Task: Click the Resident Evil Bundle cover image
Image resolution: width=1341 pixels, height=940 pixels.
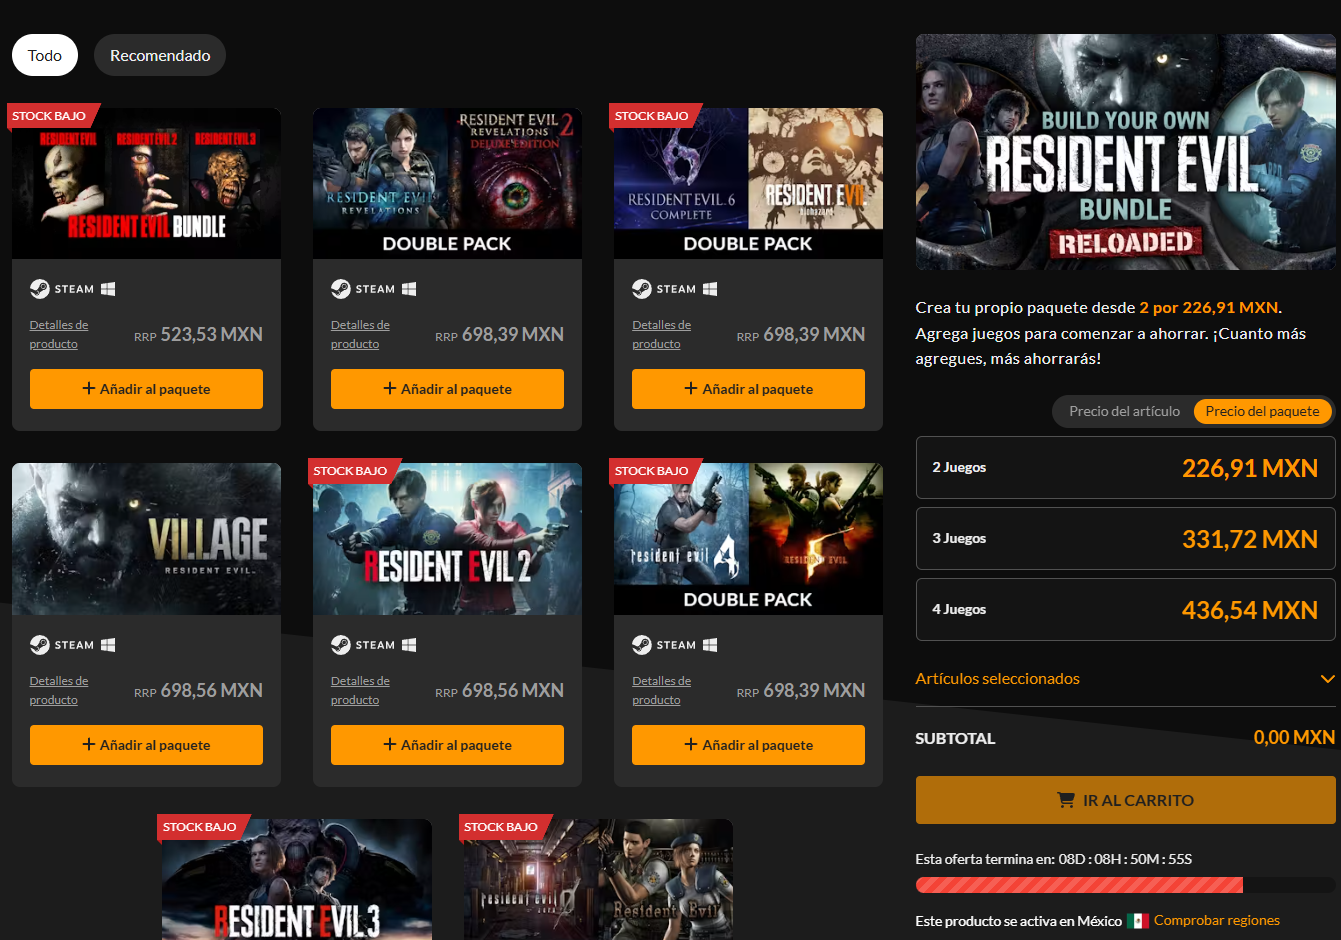Action: pos(146,183)
